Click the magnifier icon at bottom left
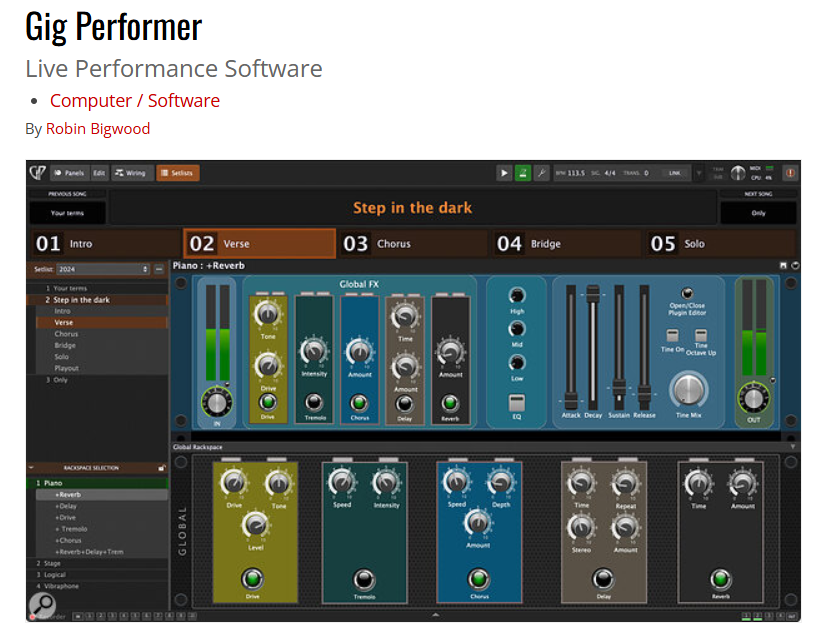 pyautogui.click(x=41, y=605)
